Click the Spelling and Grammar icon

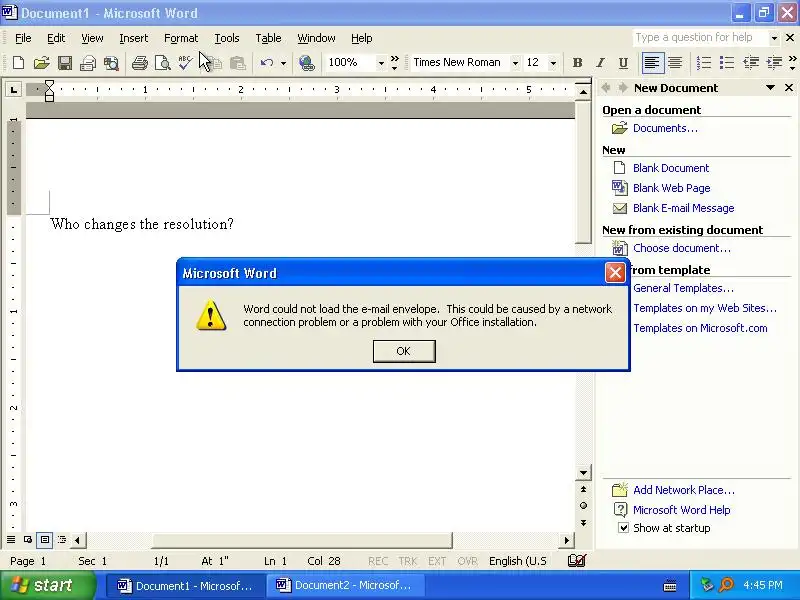click(x=185, y=63)
